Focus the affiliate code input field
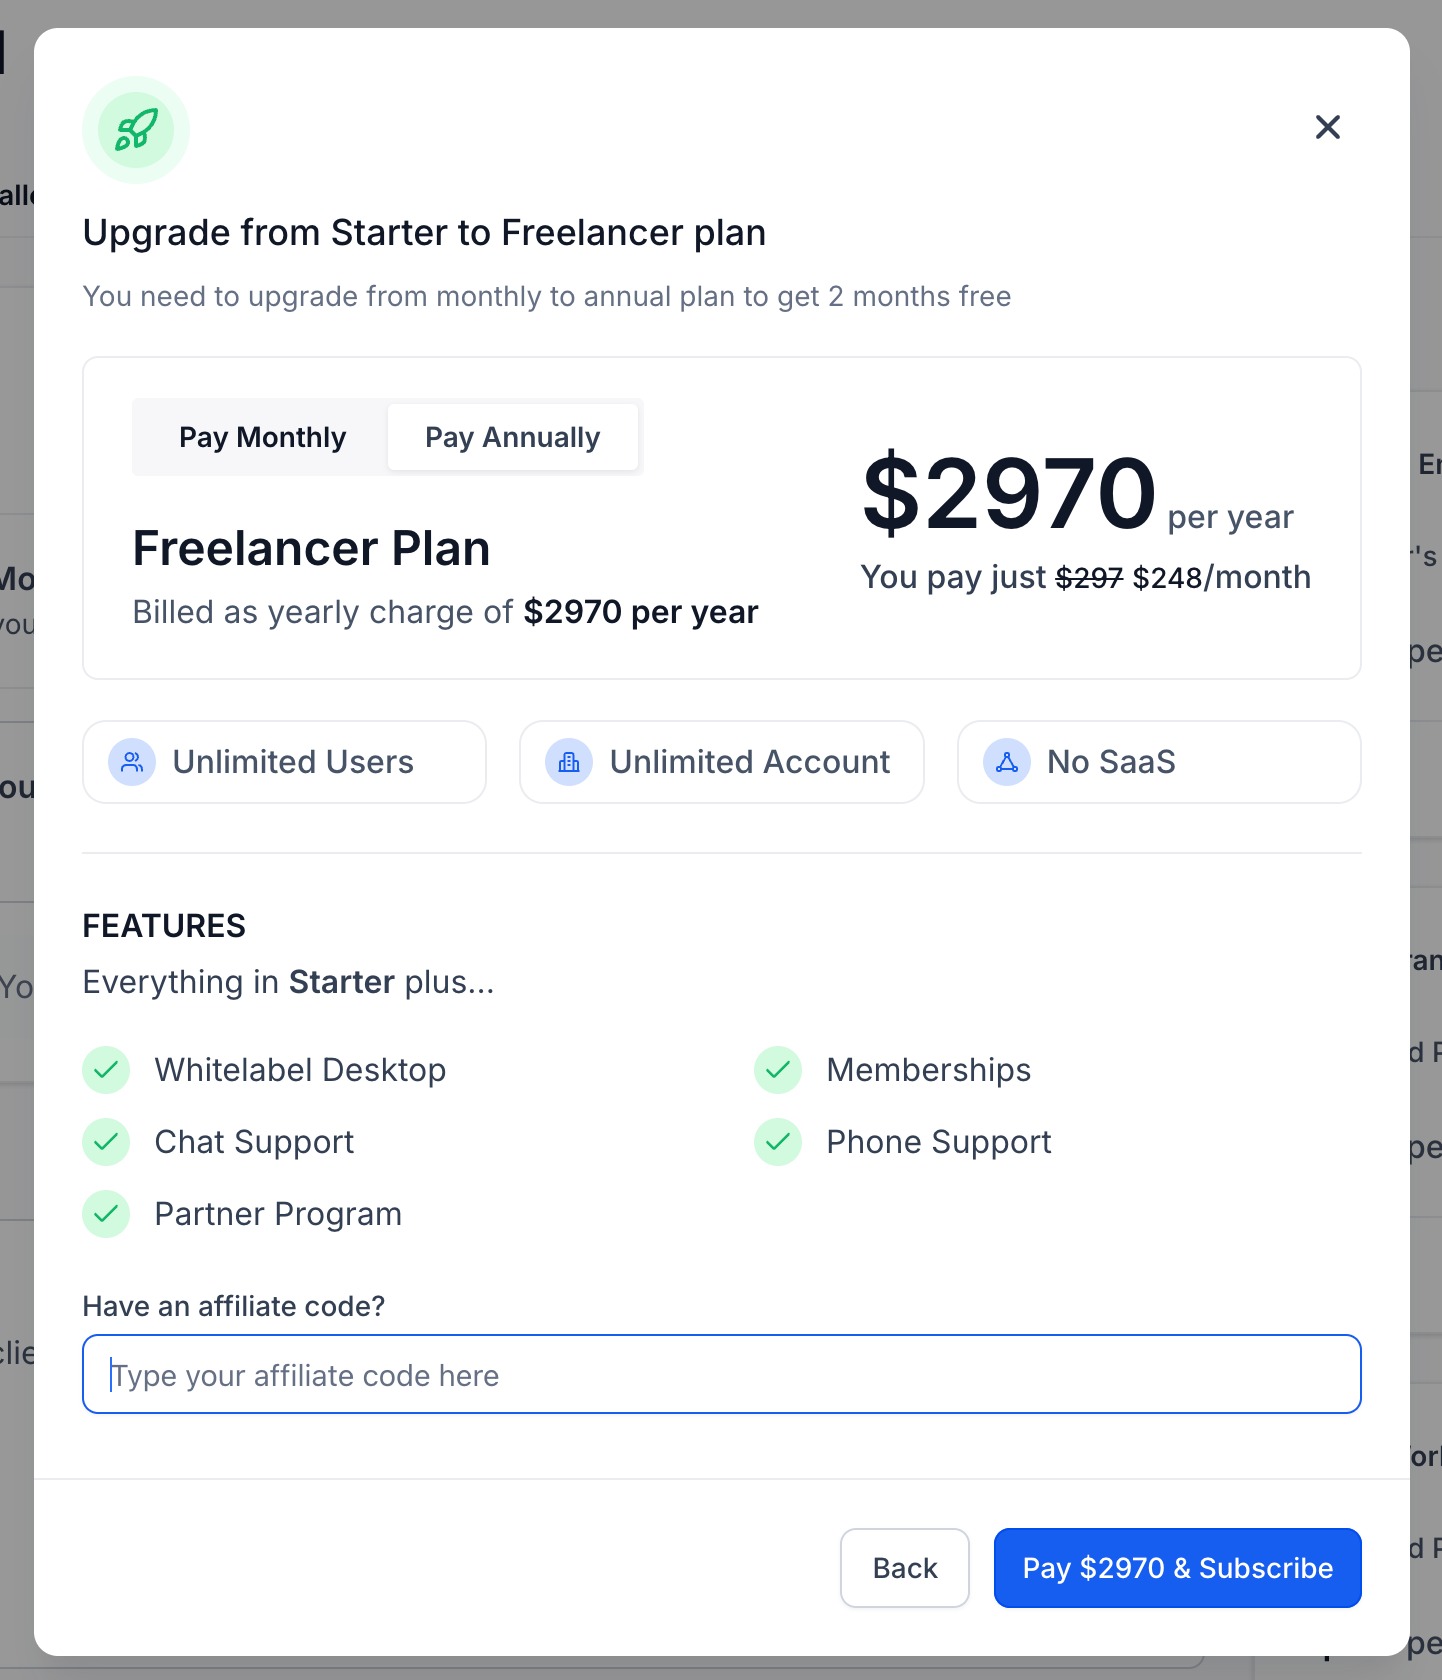The width and height of the screenshot is (1442, 1680). [x=722, y=1374]
